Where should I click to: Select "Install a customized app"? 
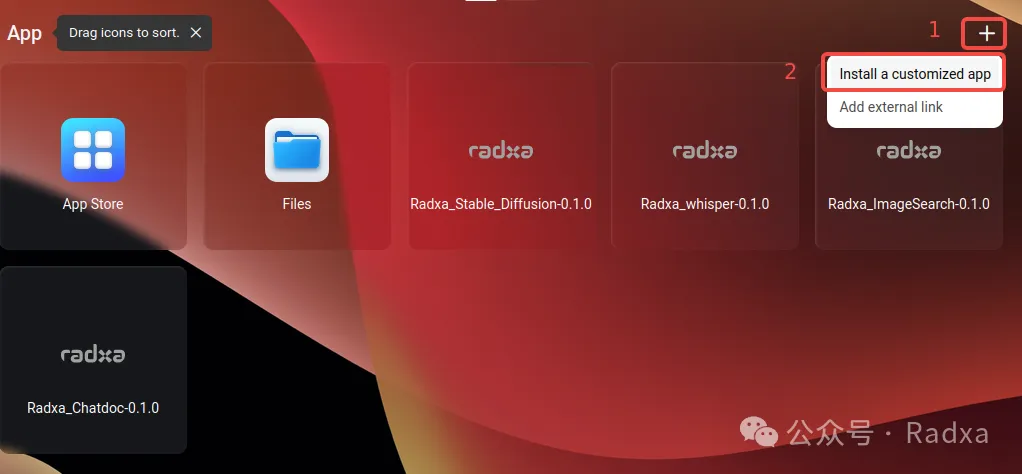(914, 74)
